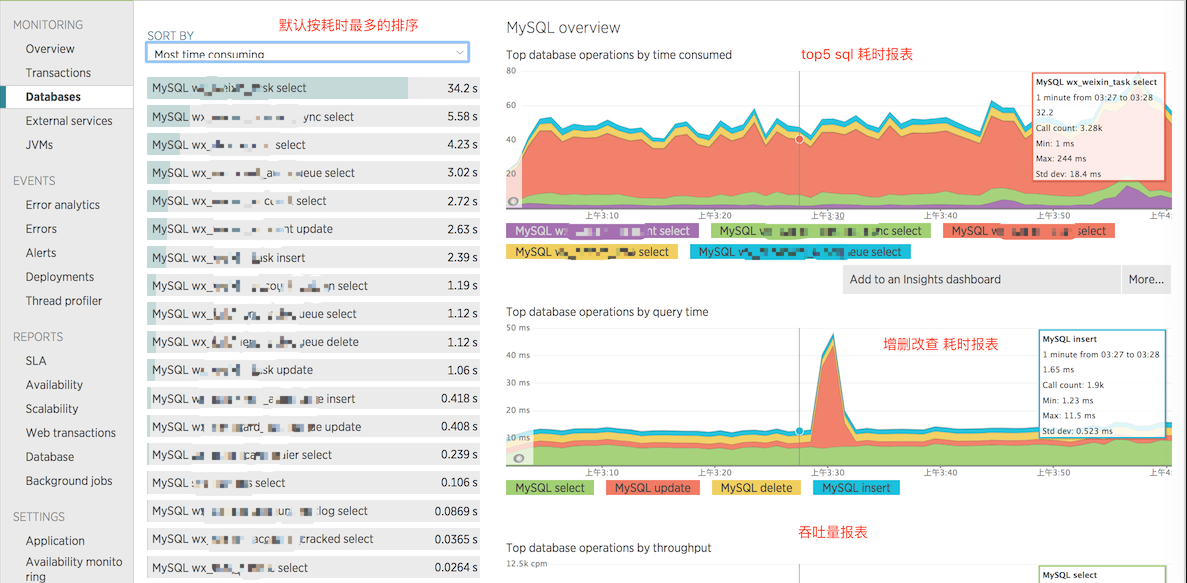Open the Background jobs report

[69, 481]
